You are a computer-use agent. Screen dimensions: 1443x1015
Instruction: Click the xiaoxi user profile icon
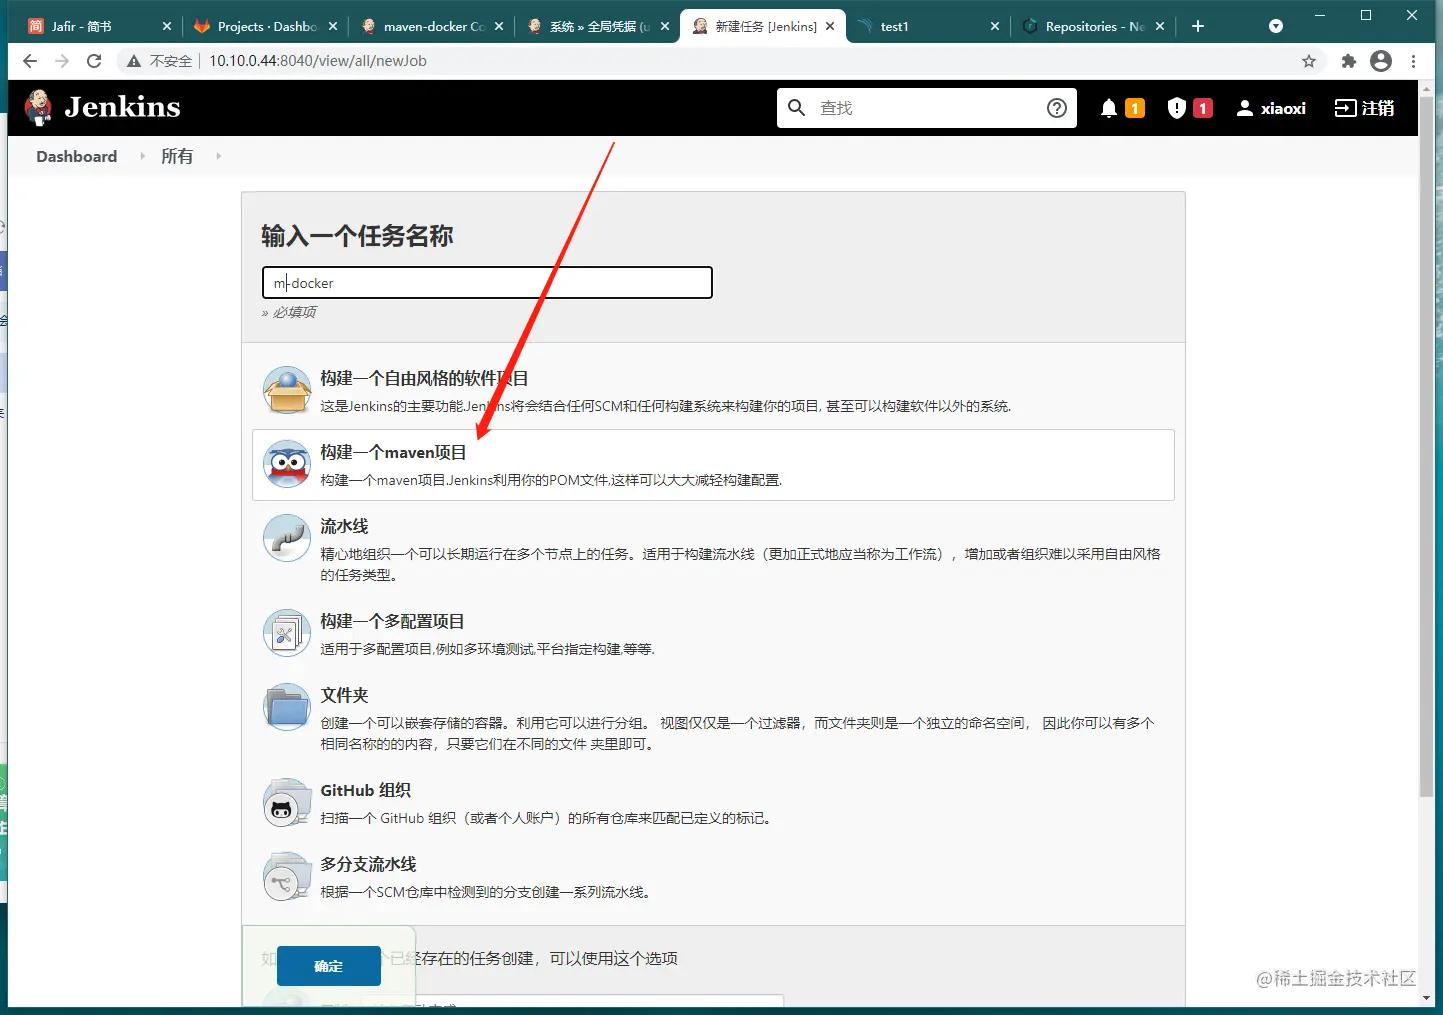(x=1245, y=108)
